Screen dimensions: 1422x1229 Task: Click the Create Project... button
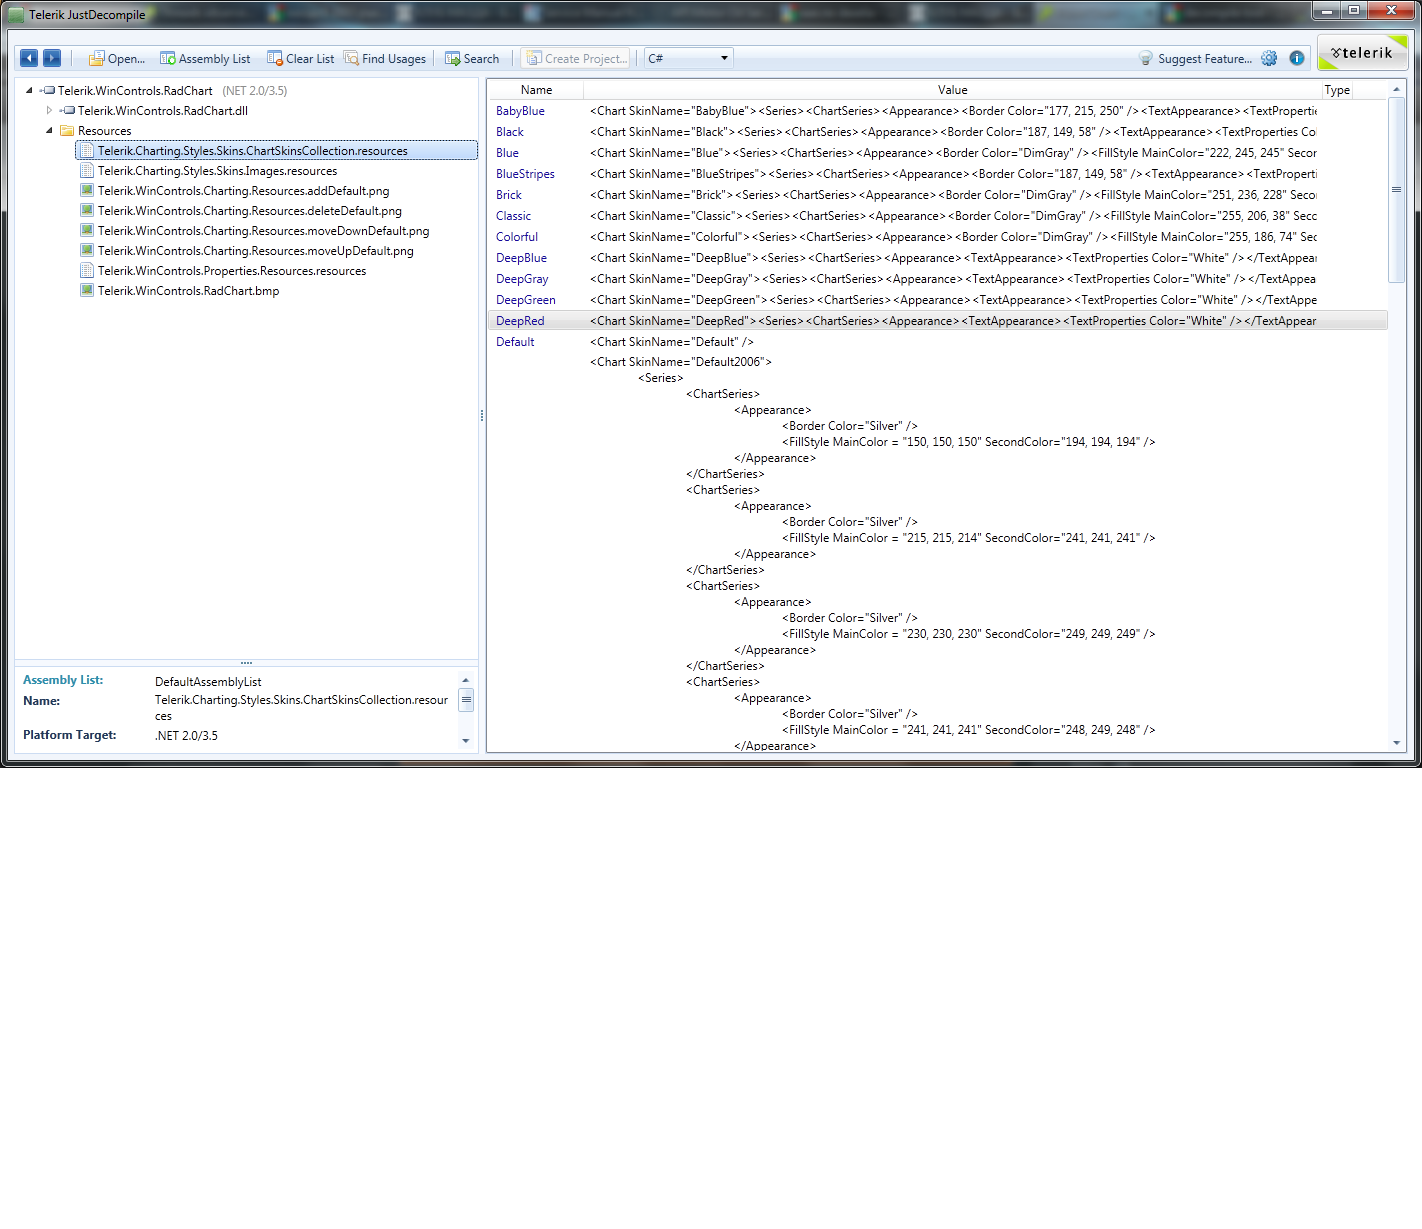click(x=577, y=59)
